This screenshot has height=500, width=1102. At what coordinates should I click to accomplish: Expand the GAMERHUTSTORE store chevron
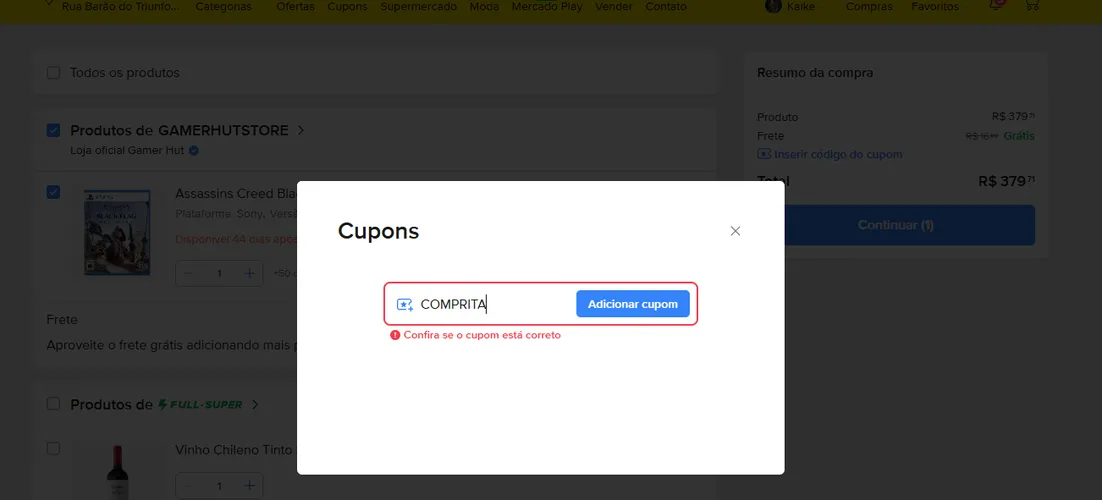pyautogui.click(x=301, y=130)
